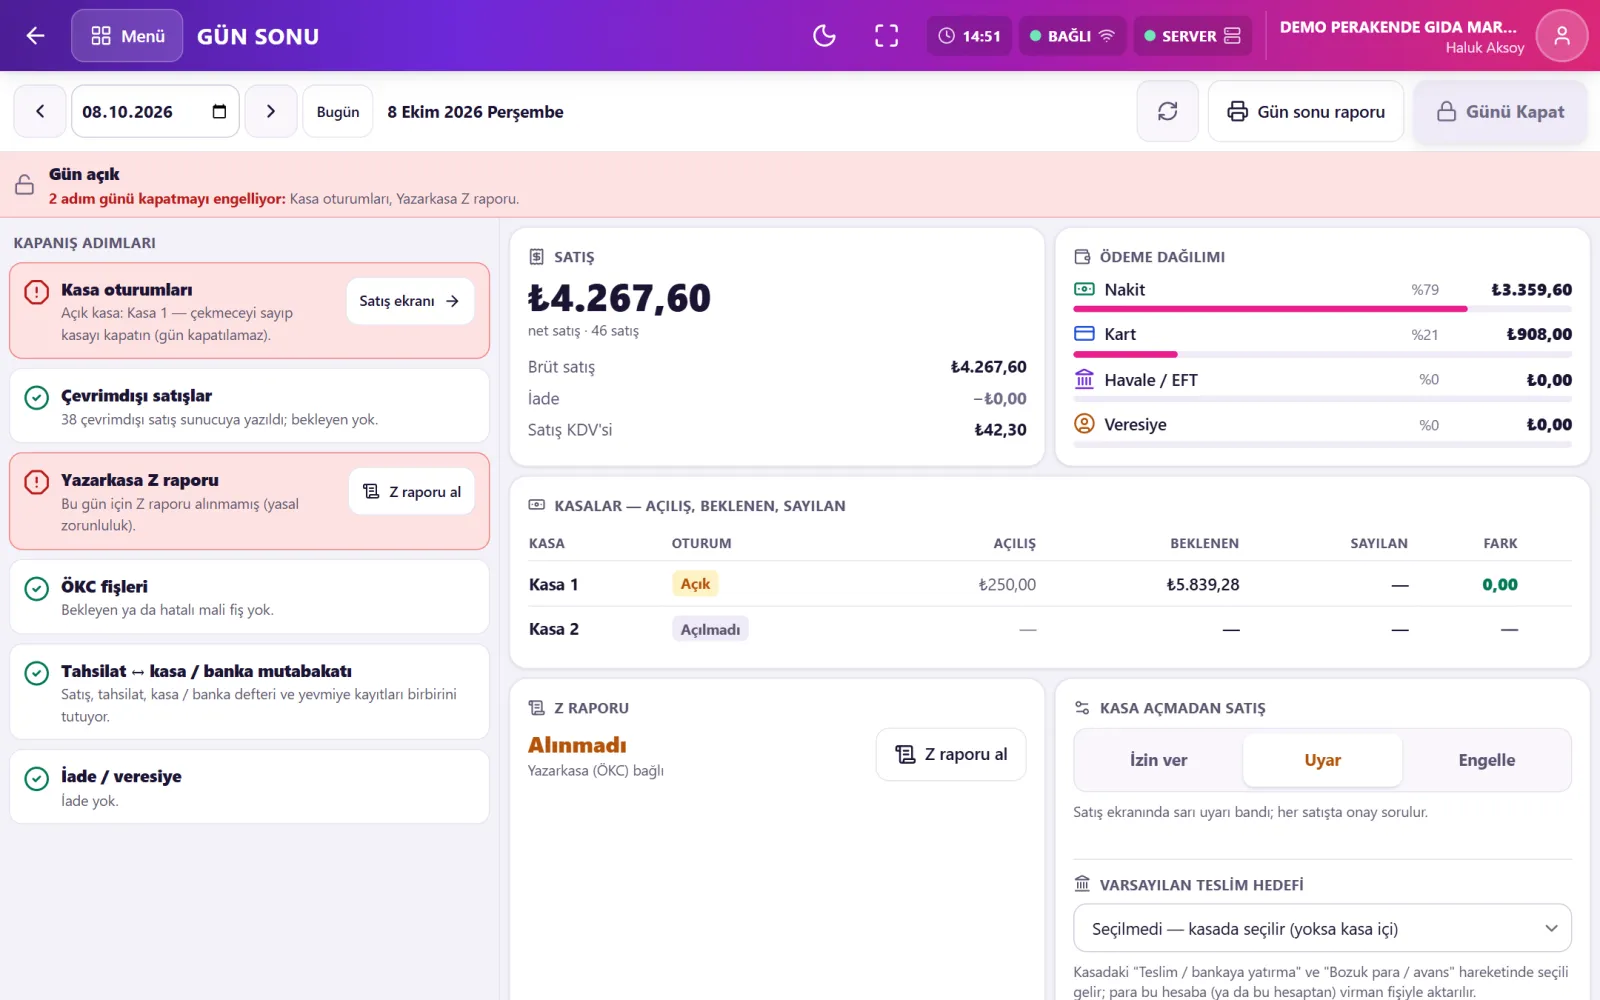The height and width of the screenshot is (1000, 1600).
Task: Click Günü Kapat button
Action: coord(1500,111)
